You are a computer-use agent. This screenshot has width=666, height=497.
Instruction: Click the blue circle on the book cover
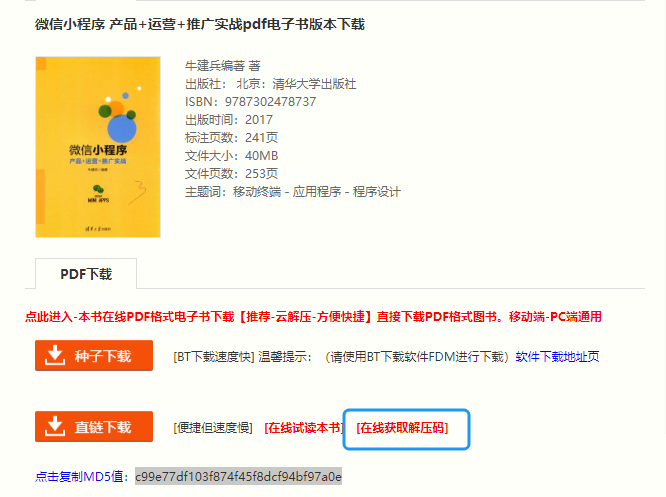click(x=122, y=129)
